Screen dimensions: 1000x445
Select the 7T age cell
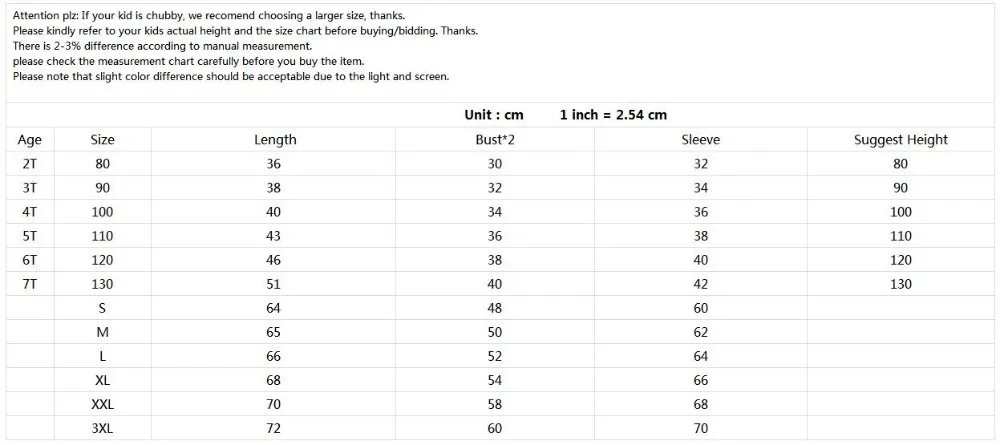pos(29,284)
